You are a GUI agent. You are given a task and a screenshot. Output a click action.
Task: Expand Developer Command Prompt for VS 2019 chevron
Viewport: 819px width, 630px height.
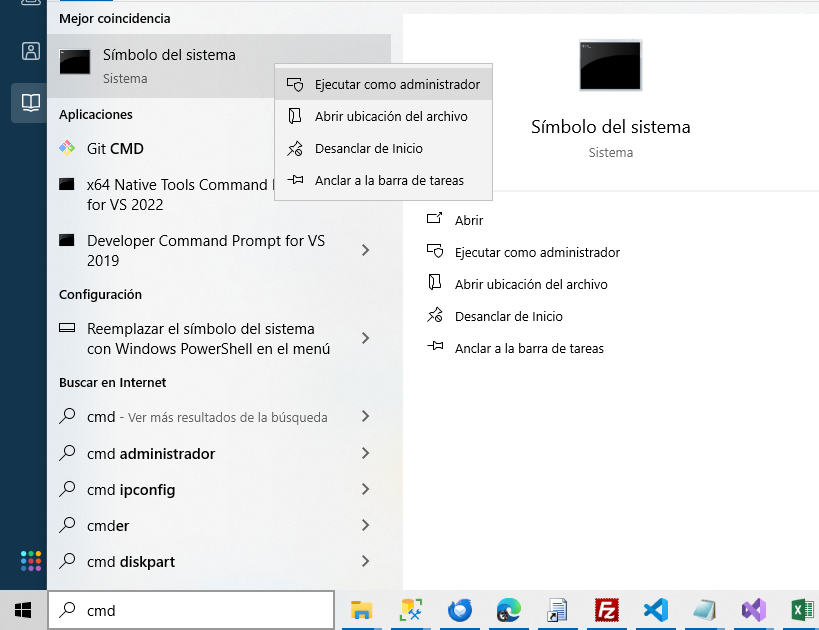366,250
